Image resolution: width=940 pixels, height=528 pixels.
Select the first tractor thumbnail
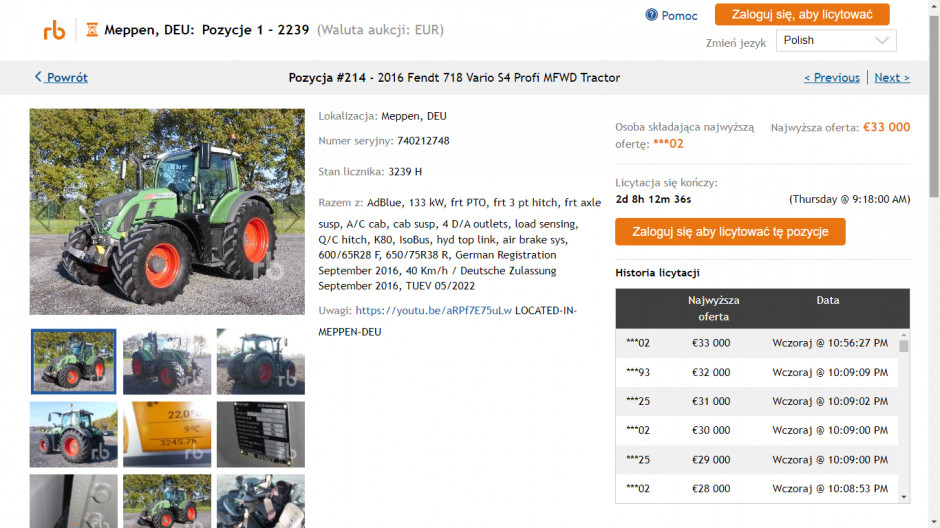(x=74, y=362)
